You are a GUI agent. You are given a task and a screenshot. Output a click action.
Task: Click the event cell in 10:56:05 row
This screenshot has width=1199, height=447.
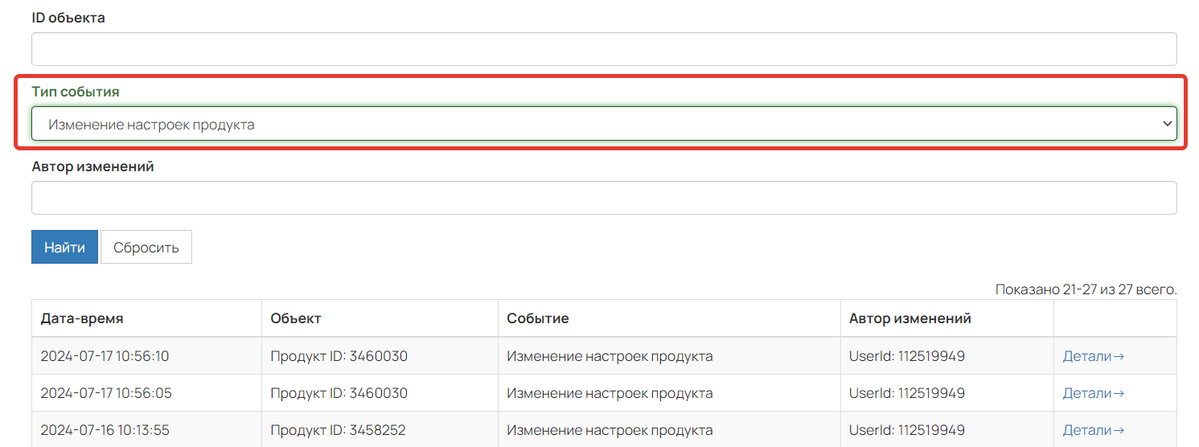(669, 394)
